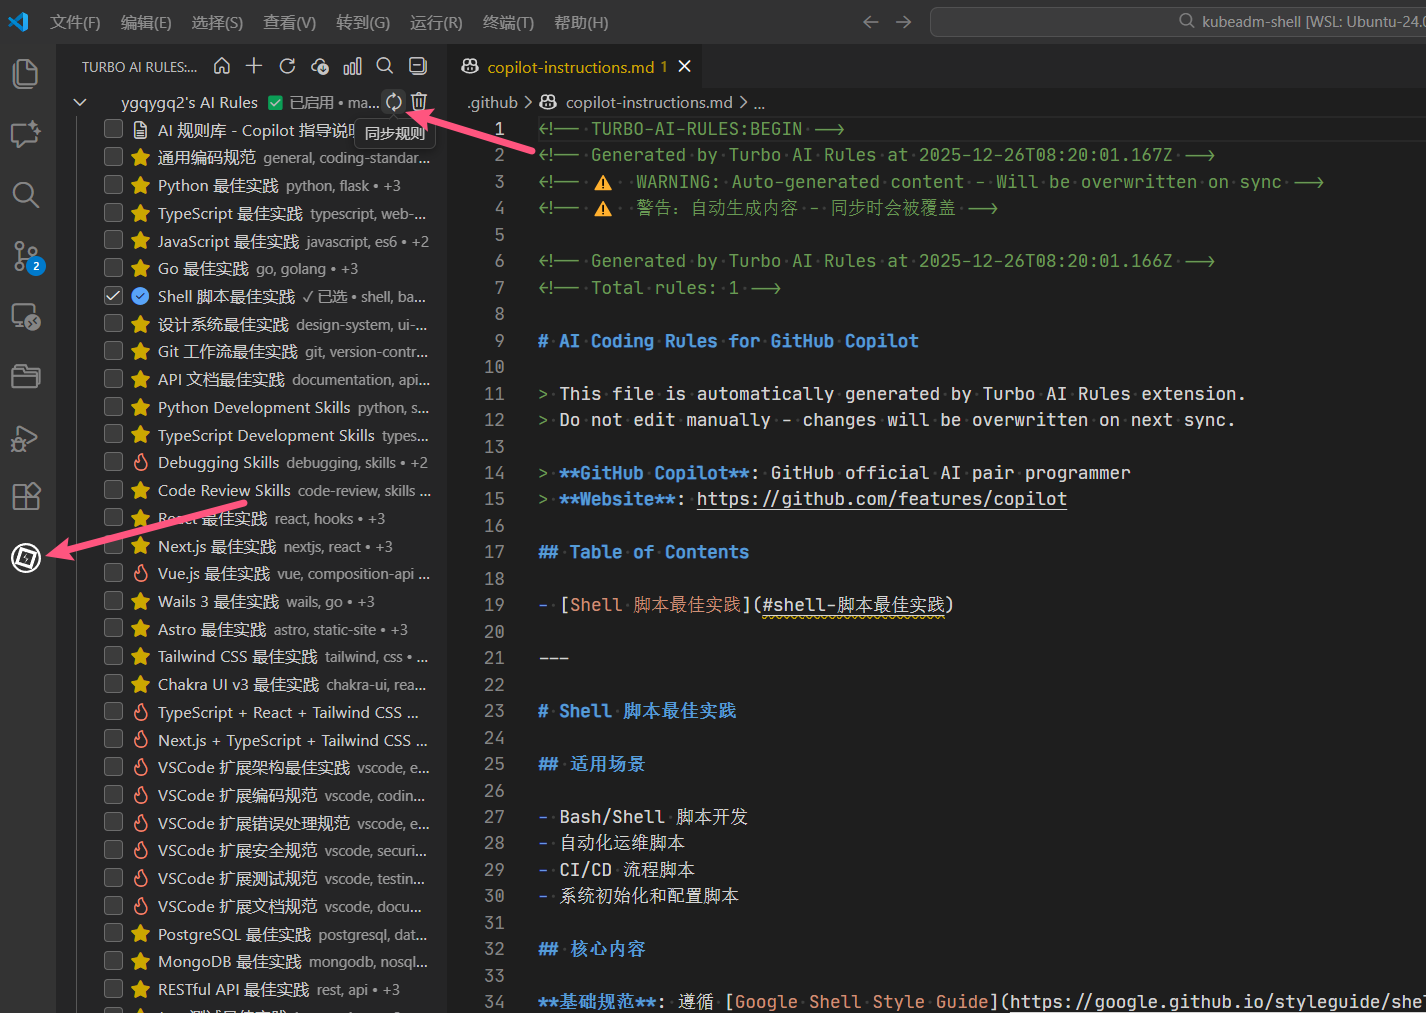Click the sync rules icon beside ygqygq2's AI Rules
The image size is (1426, 1013).
[394, 101]
